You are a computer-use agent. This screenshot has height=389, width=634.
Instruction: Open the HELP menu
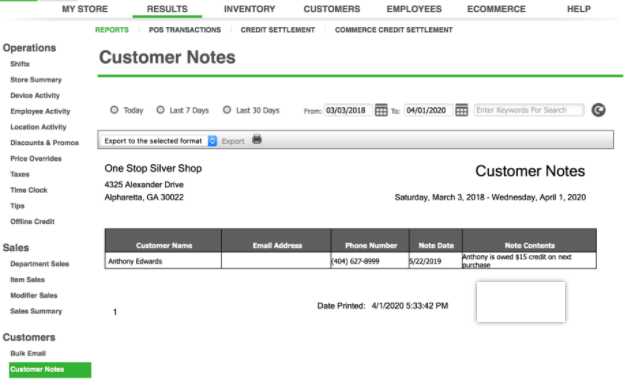click(x=579, y=9)
